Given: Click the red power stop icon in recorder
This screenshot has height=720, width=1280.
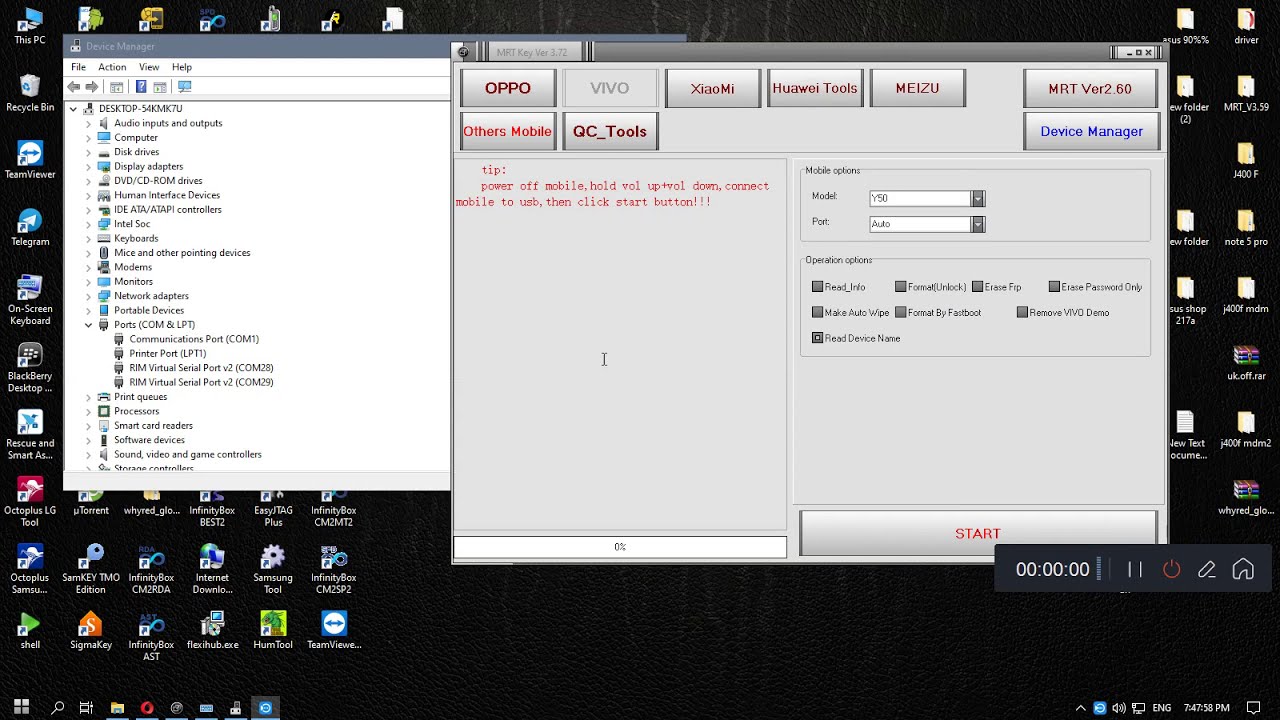Looking at the screenshot, I should click(x=1172, y=569).
